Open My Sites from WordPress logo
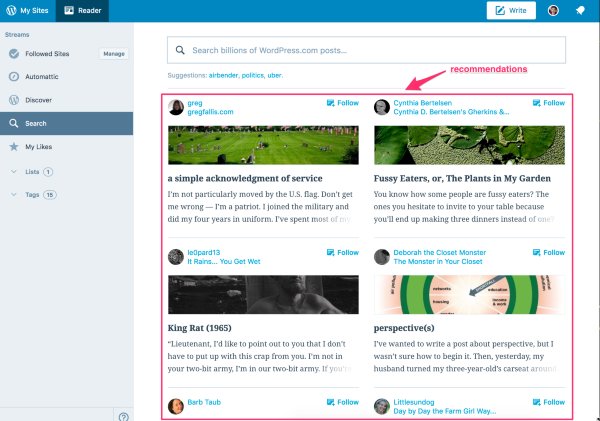This screenshot has width=600, height=421. coord(28,11)
